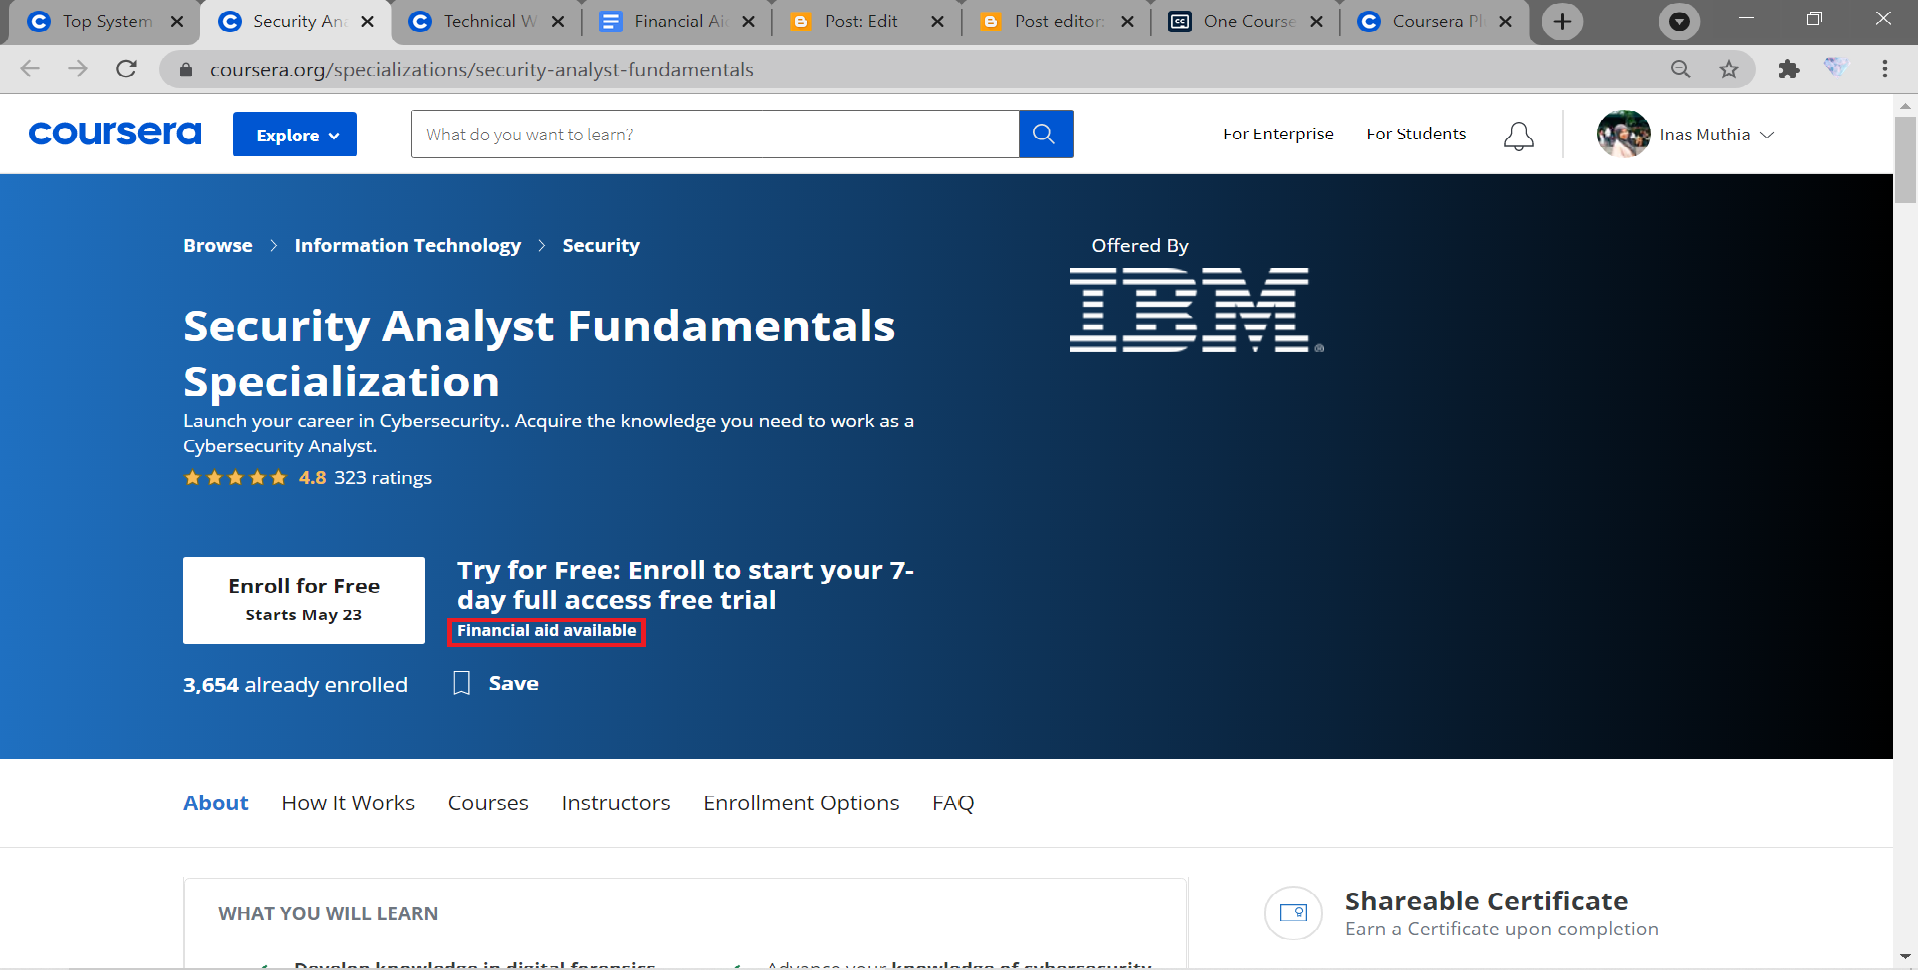Close the Technical W tab
Screen dimensions: 1918x970
pos(558,21)
